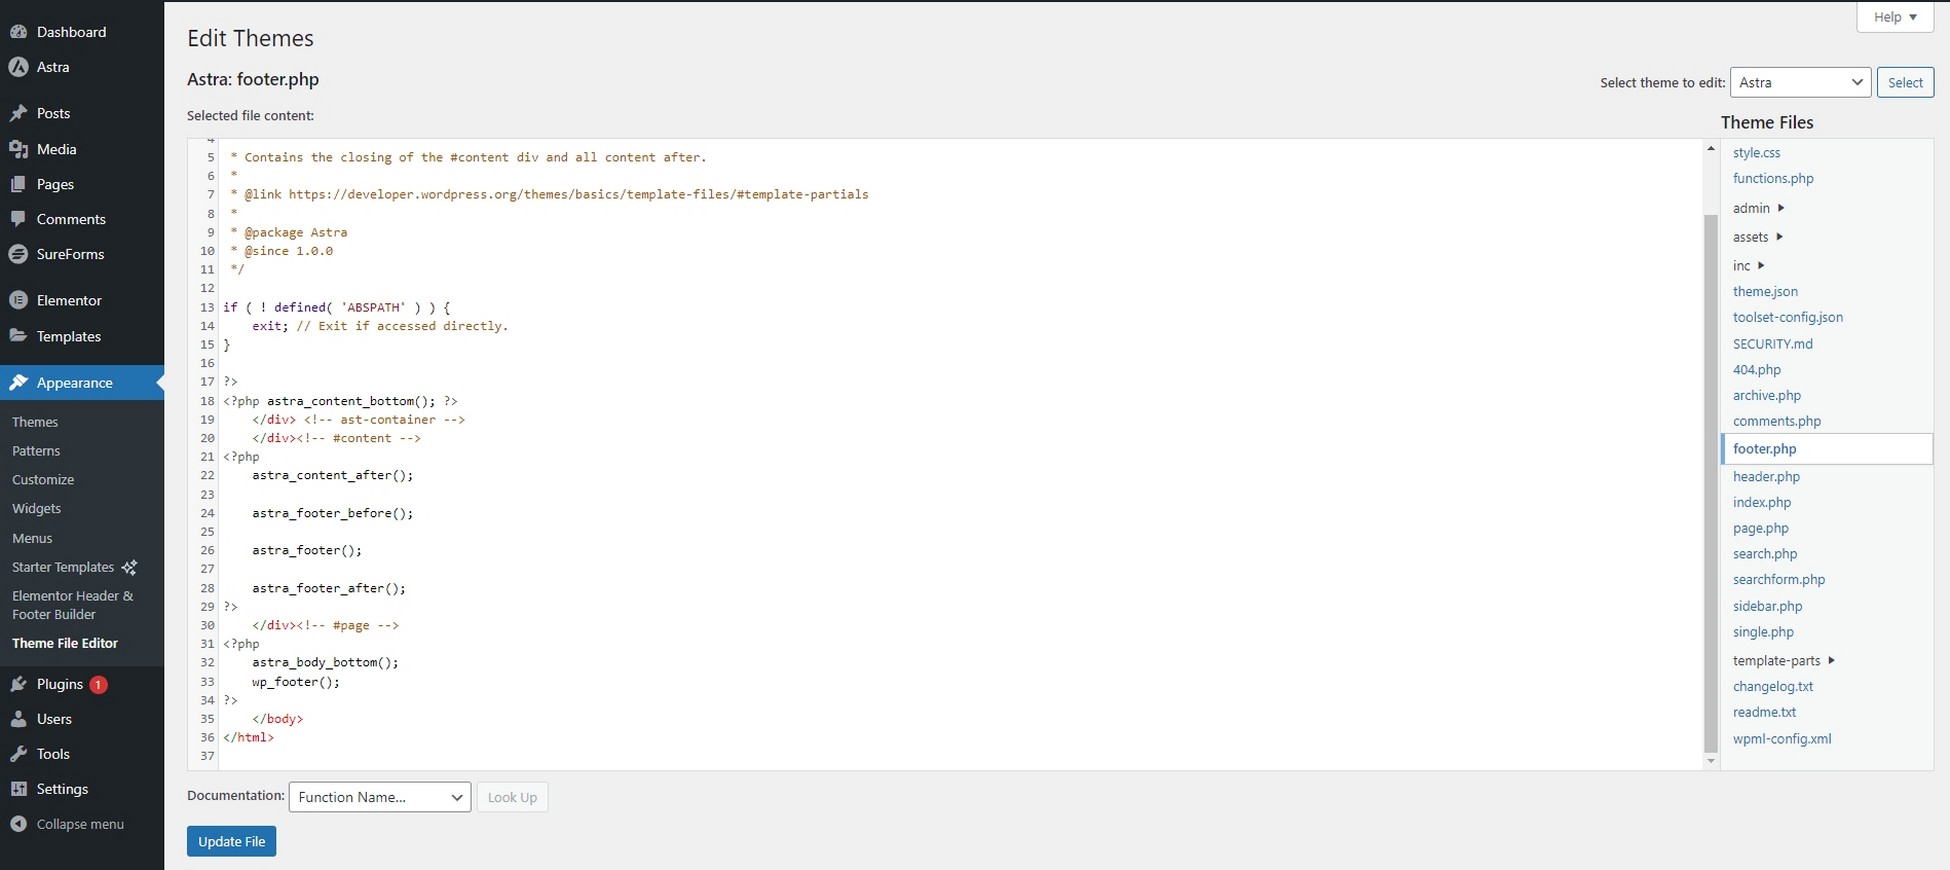Click the Update File button

pos(231,841)
